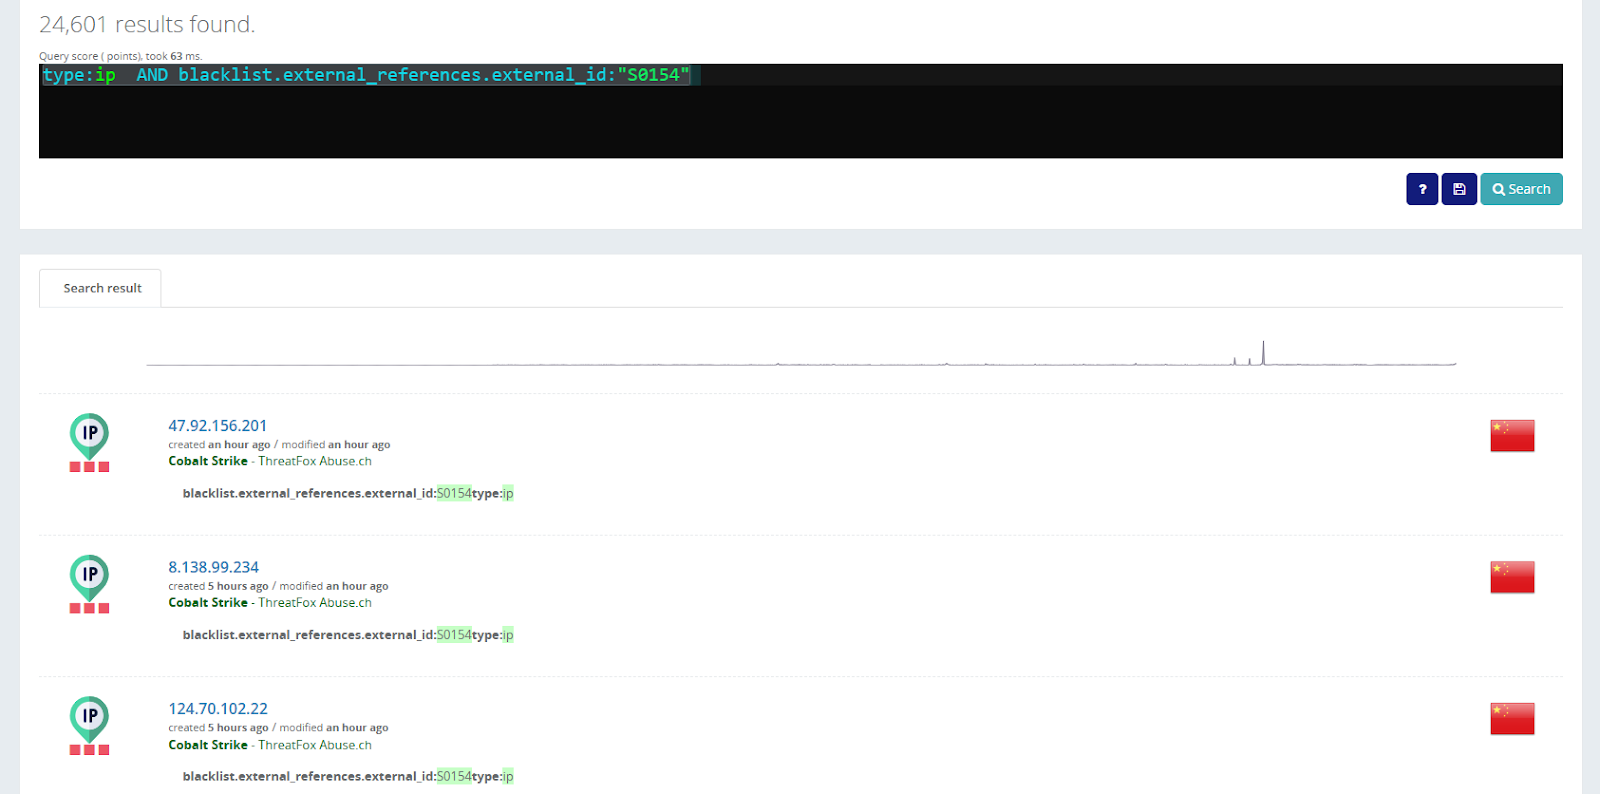Image resolution: width=1600 pixels, height=794 pixels.
Task: Click the red severity squares under first IP icon
Action: (x=89, y=467)
